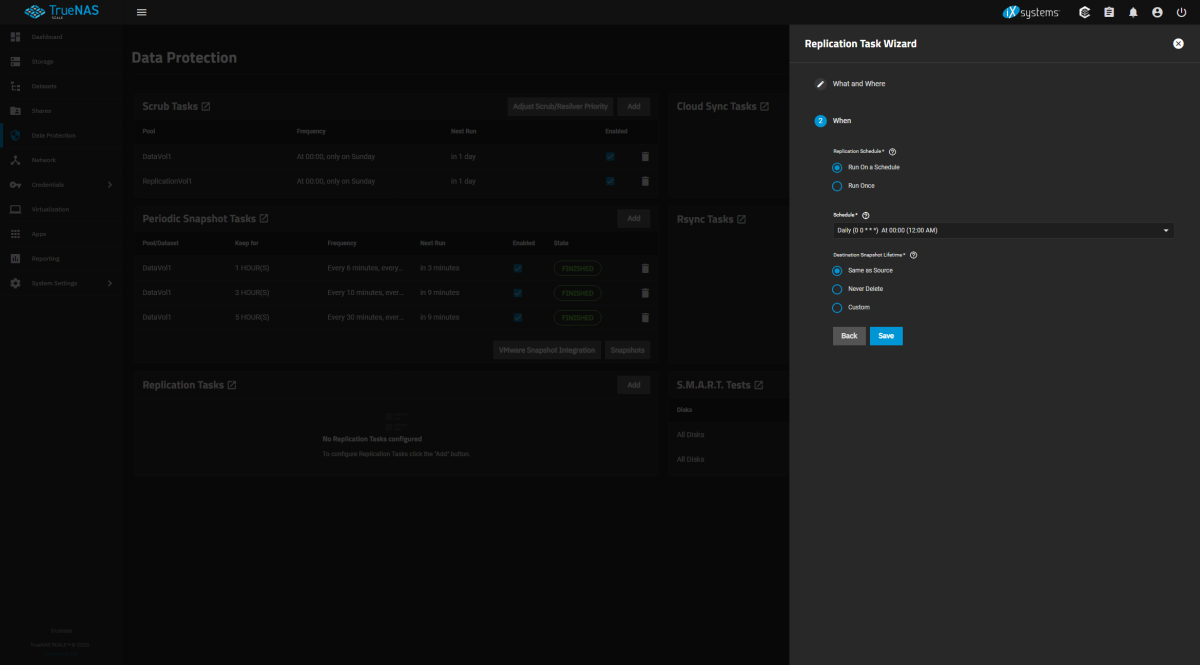
Task: Choose Custom snapshot lifetime option
Action: [x=837, y=307]
